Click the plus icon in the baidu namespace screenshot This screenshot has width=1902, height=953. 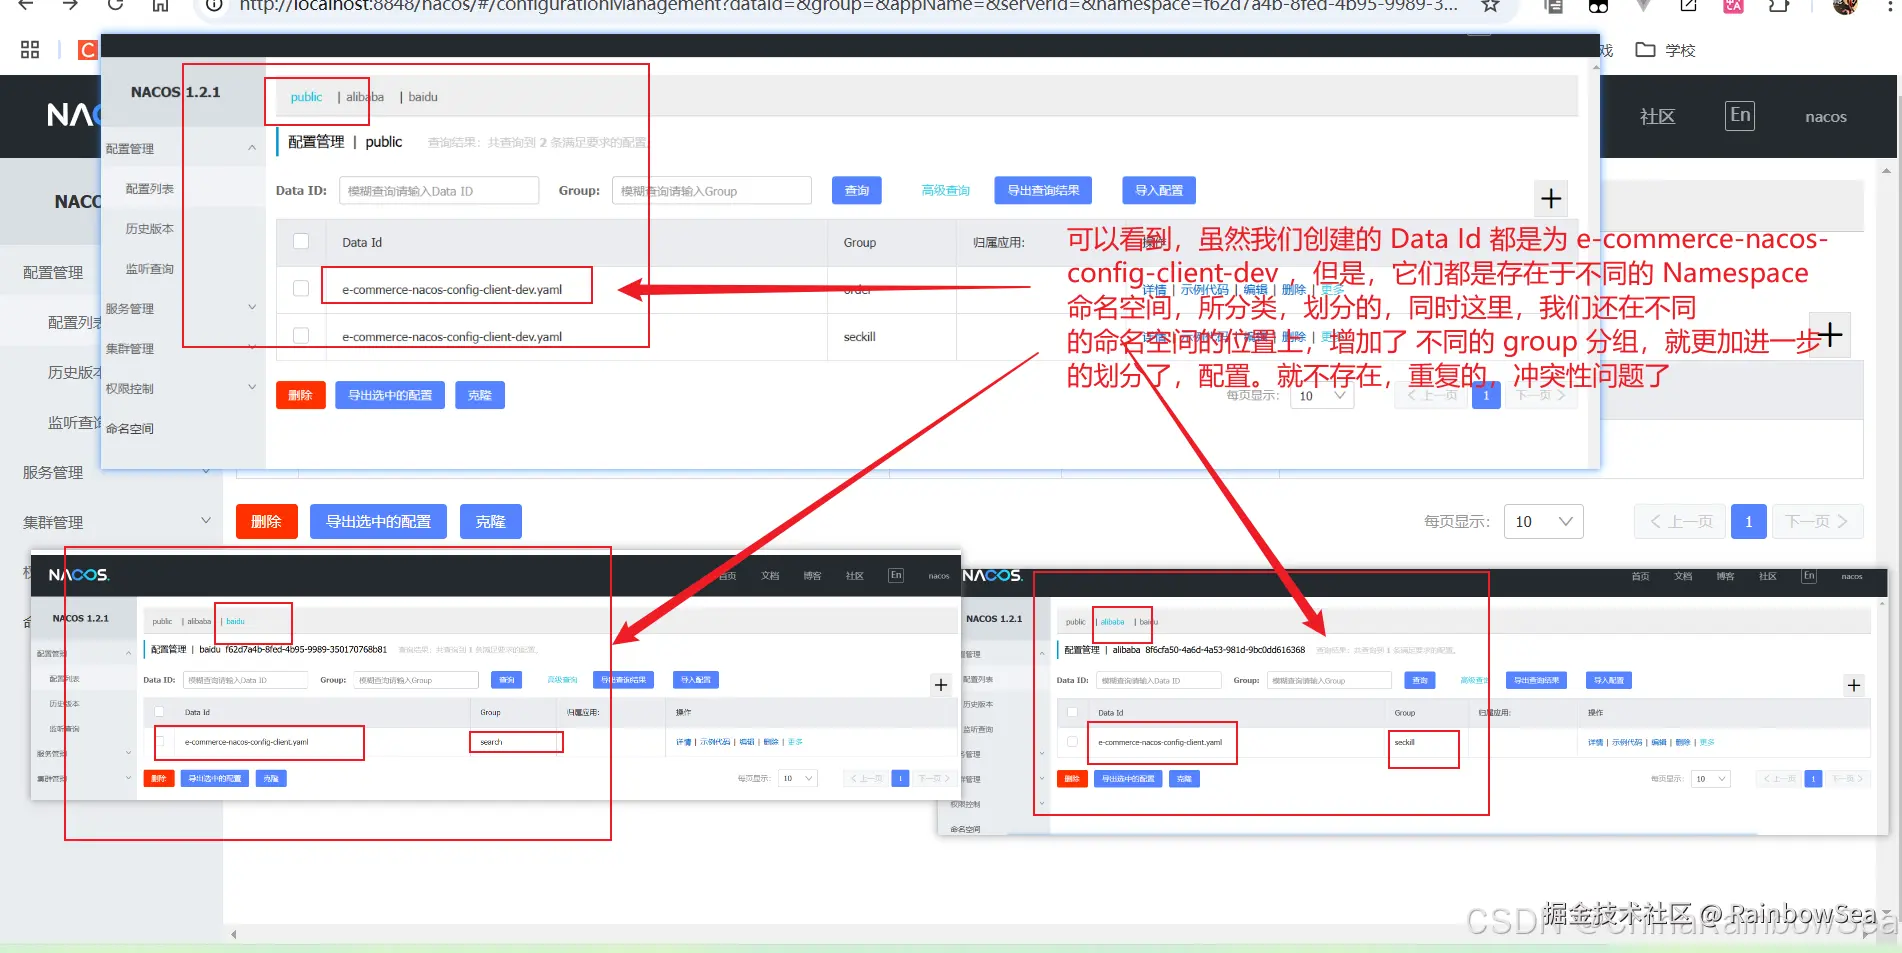click(x=941, y=685)
